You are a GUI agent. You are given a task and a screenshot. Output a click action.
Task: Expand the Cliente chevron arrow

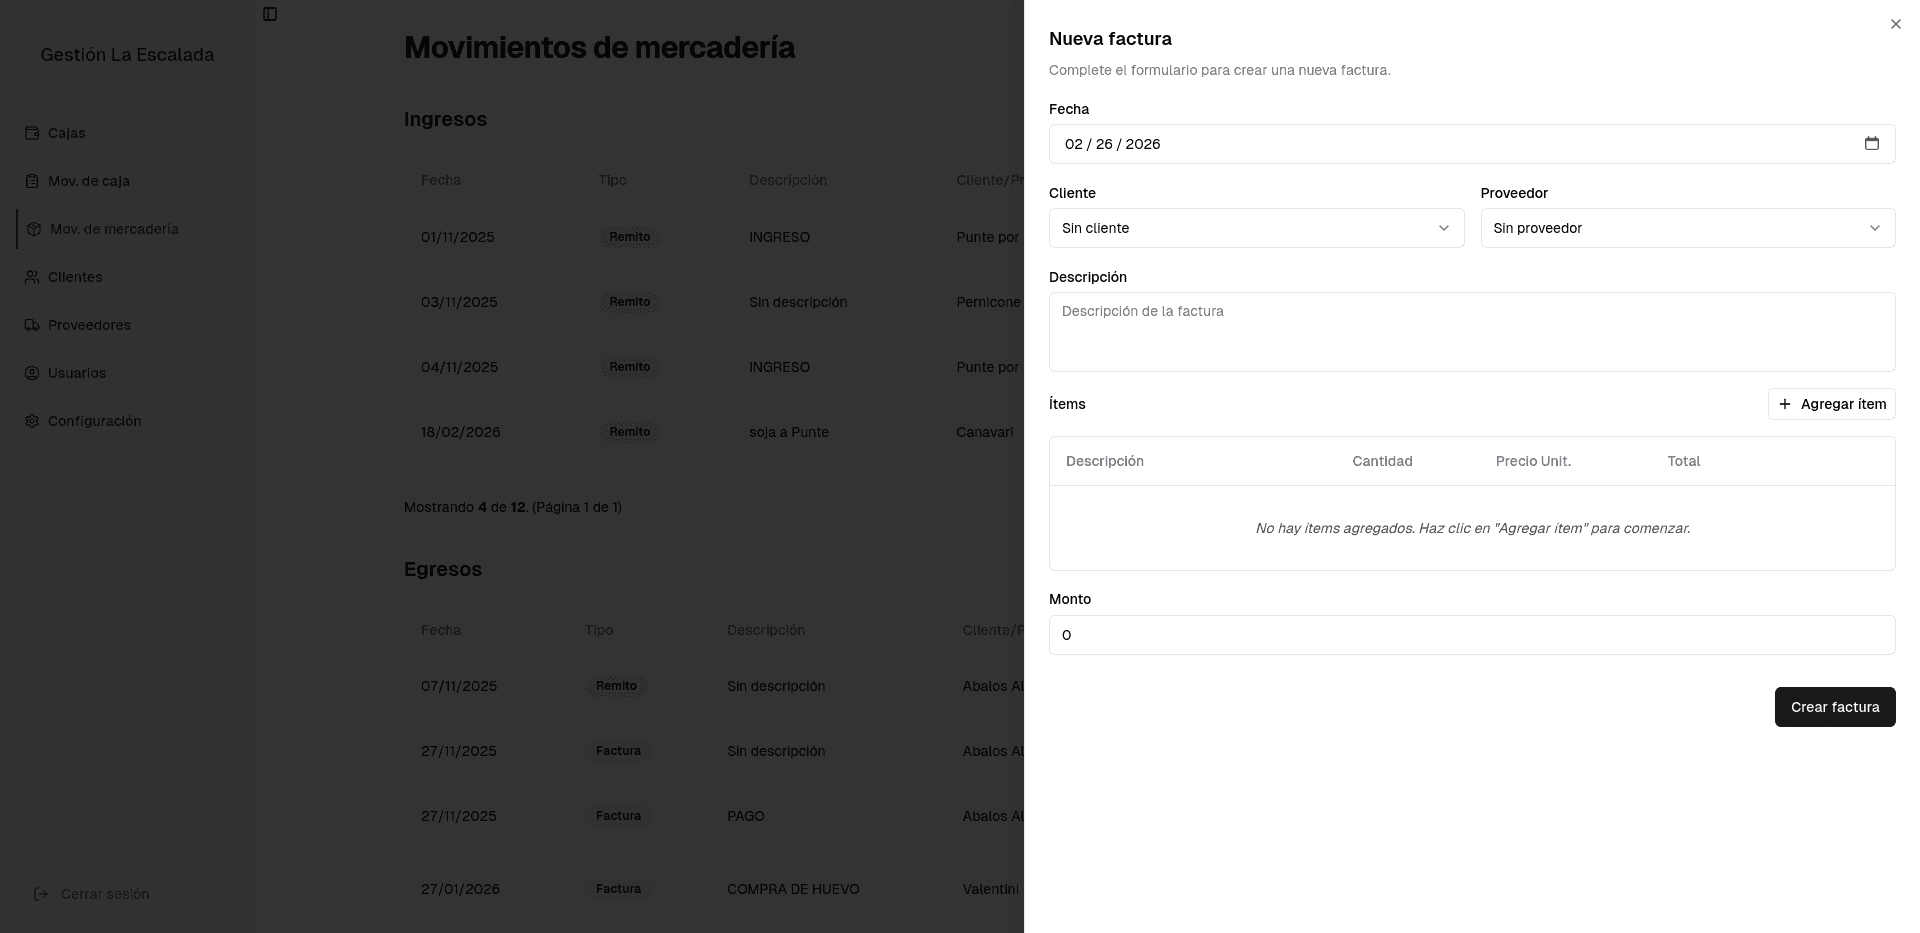click(1444, 228)
